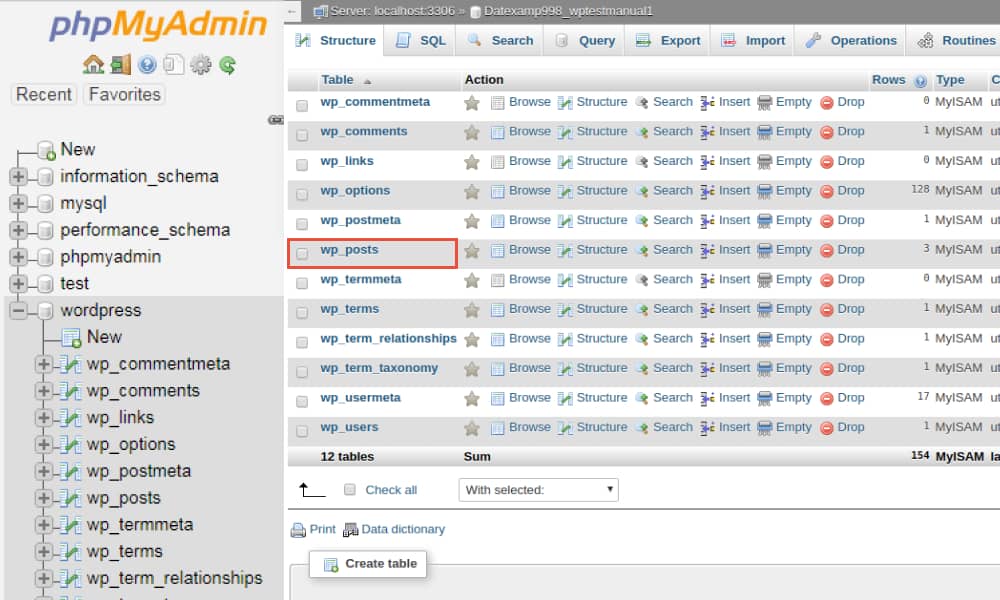Image resolution: width=1000 pixels, height=600 pixels.
Task: Click the log out door icon
Action: click(121, 64)
